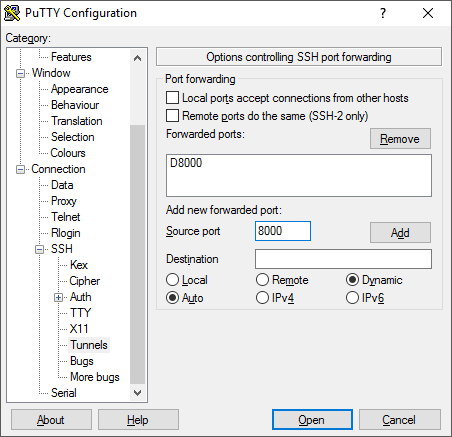Open the Bugs category

82,361
